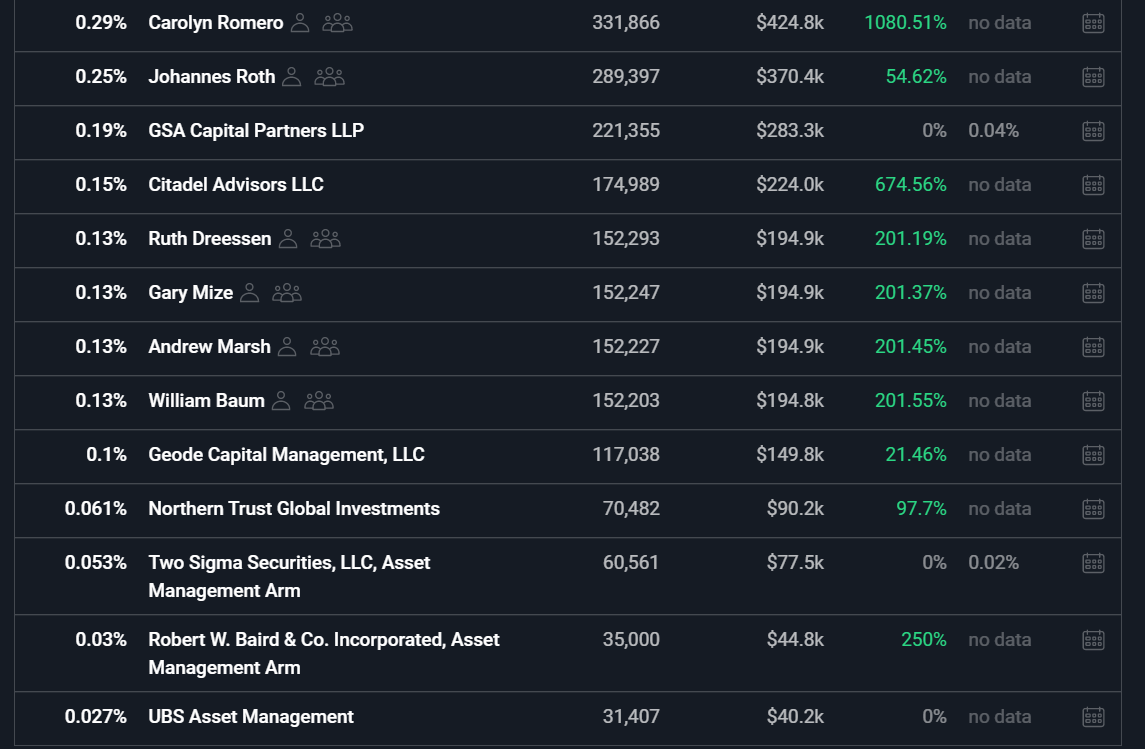The height and width of the screenshot is (749, 1145).
Task: Click the group icon next to Andrew Marsh
Action: pyautogui.click(x=325, y=347)
